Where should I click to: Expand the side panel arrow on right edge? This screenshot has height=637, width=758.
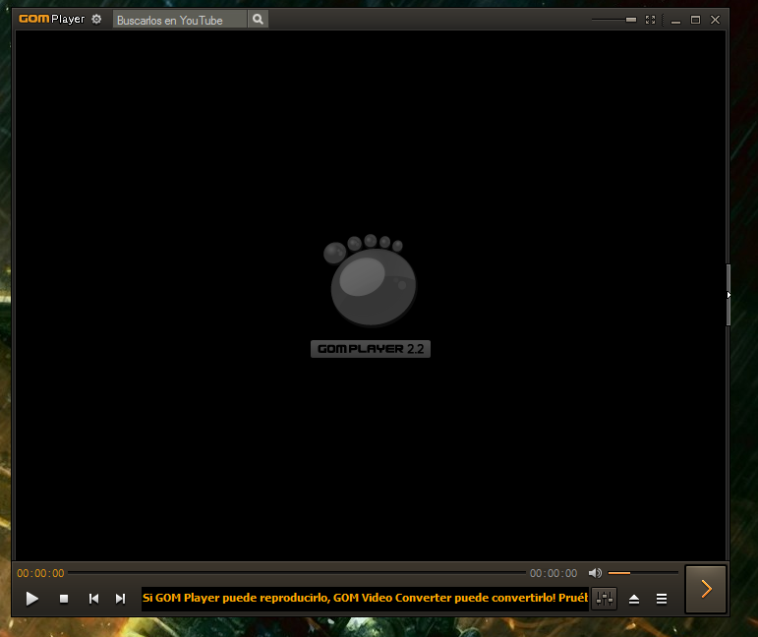coord(728,295)
